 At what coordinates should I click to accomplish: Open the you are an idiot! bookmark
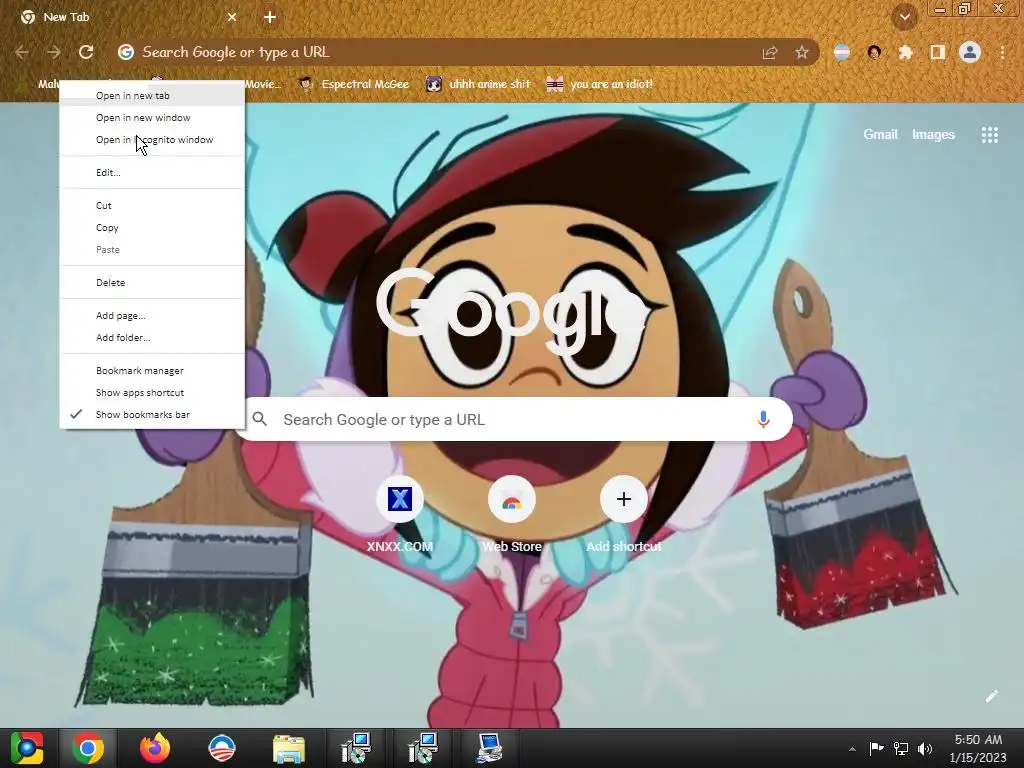pos(600,84)
